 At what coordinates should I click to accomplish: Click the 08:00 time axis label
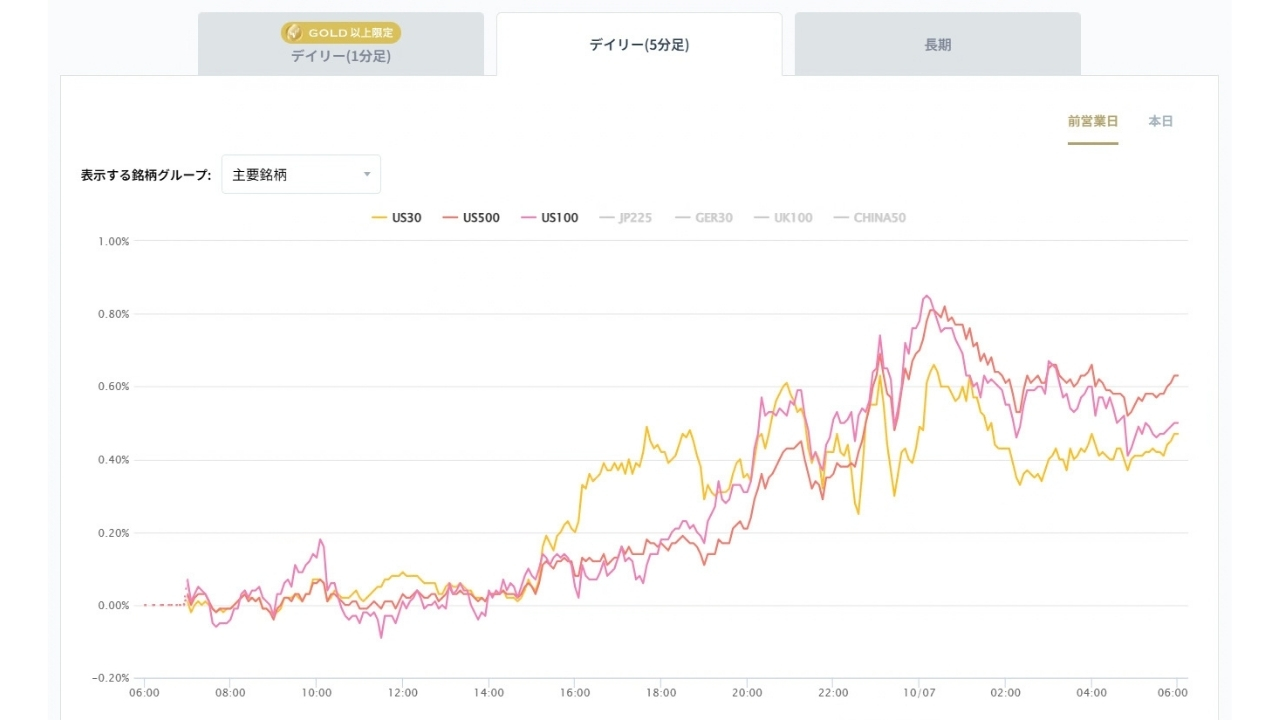(231, 692)
